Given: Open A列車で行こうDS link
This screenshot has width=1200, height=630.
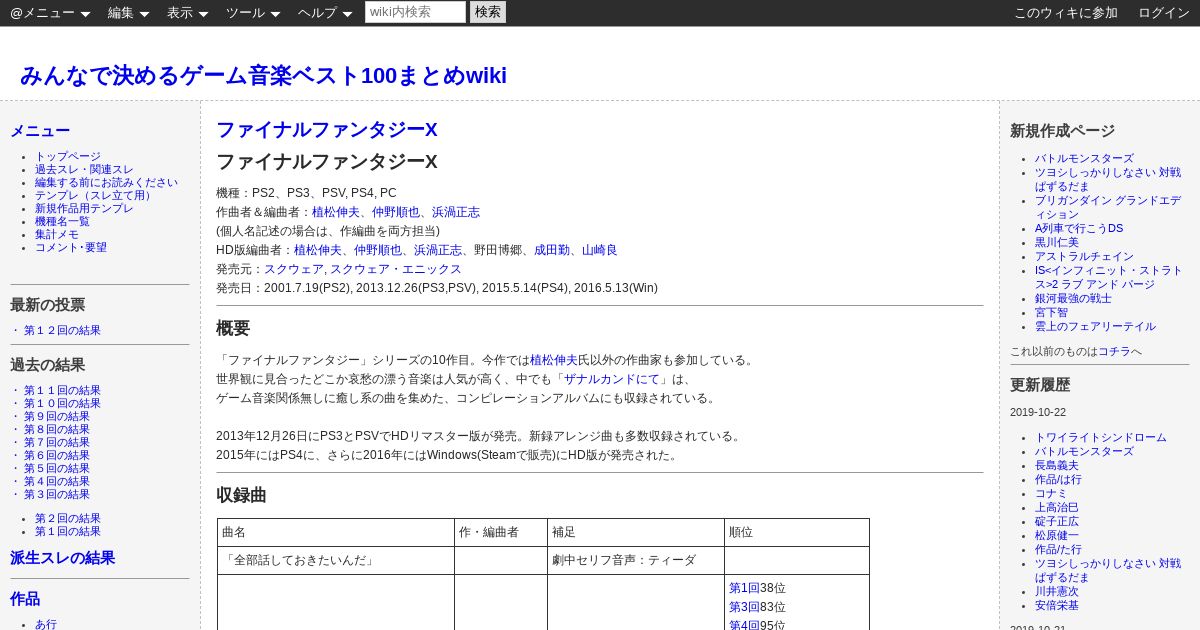Looking at the screenshot, I should point(1079,229).
